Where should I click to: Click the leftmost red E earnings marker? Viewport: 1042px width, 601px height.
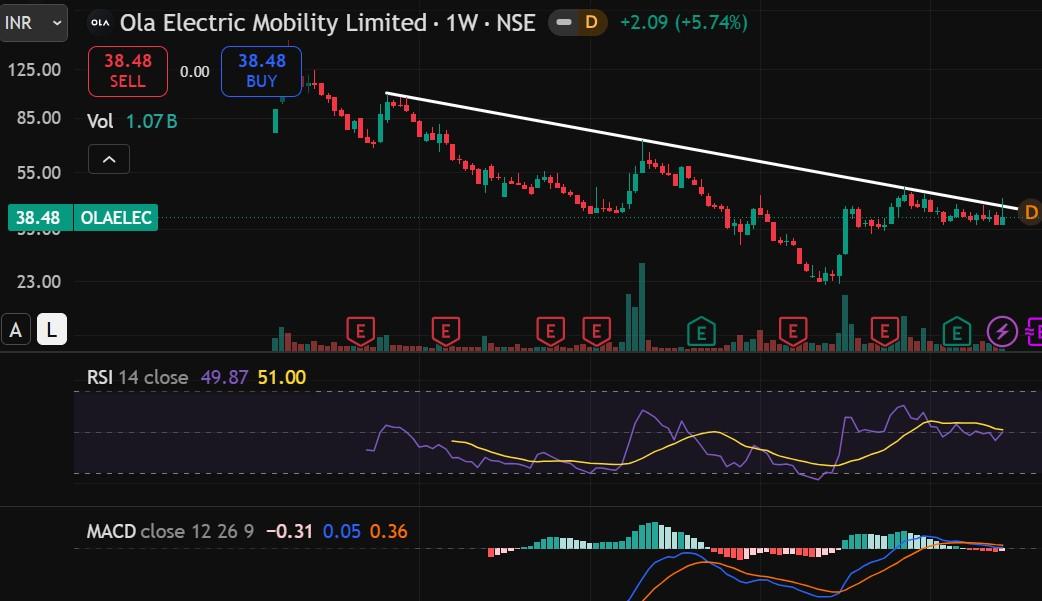pyautogui.click(x=361, y=331)
